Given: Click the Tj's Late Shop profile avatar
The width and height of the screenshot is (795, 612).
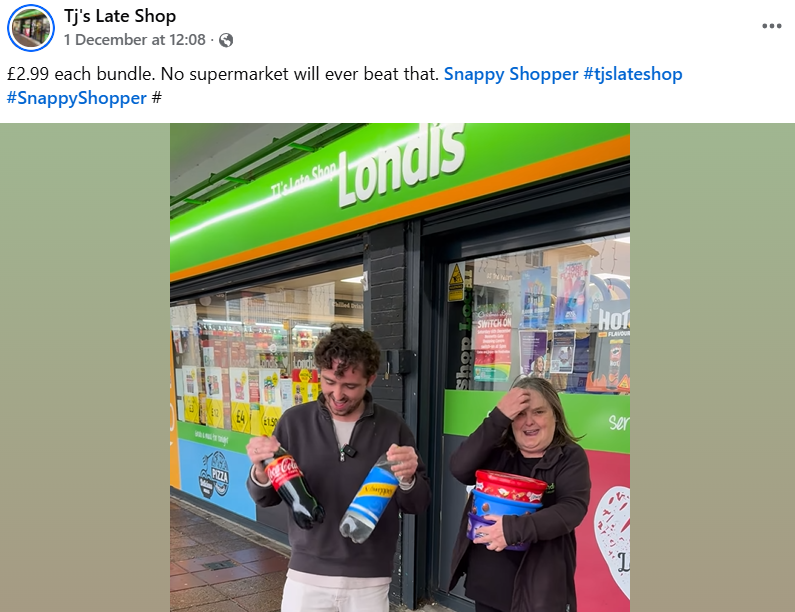Looking at the screenshot, I should pyautogui.click(x=31, y=28).
